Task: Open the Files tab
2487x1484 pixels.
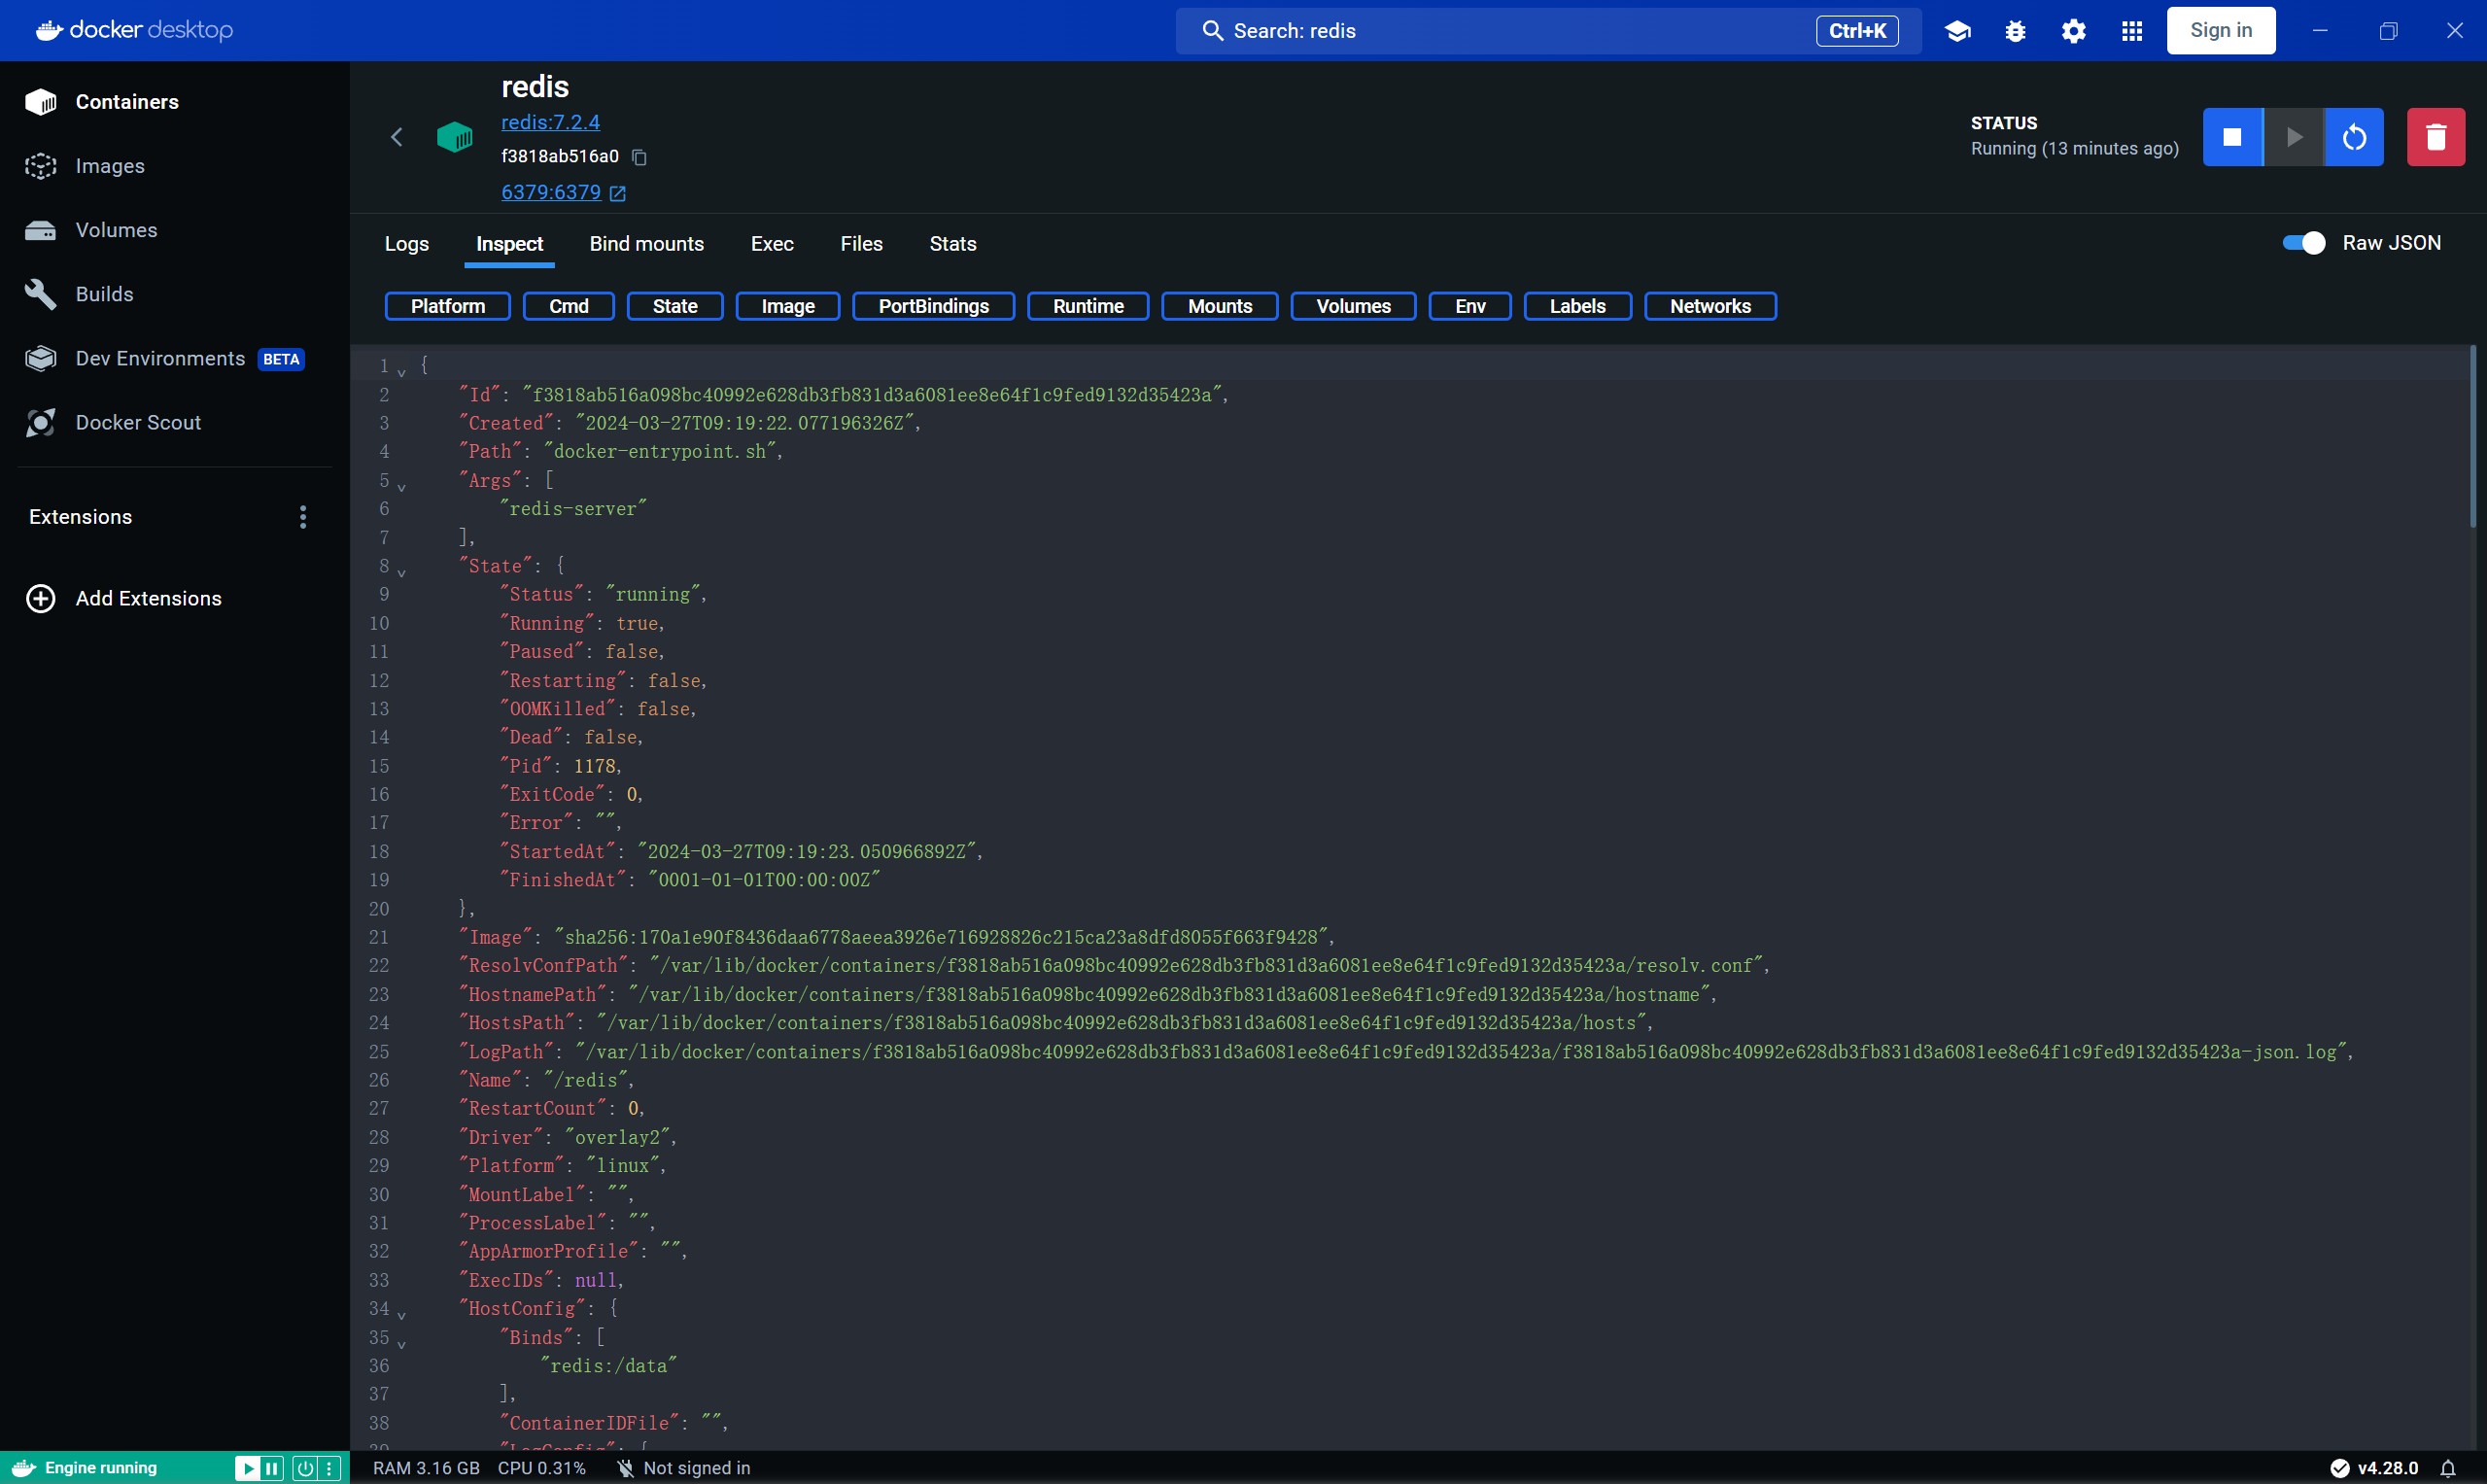Action: (861, 244)
